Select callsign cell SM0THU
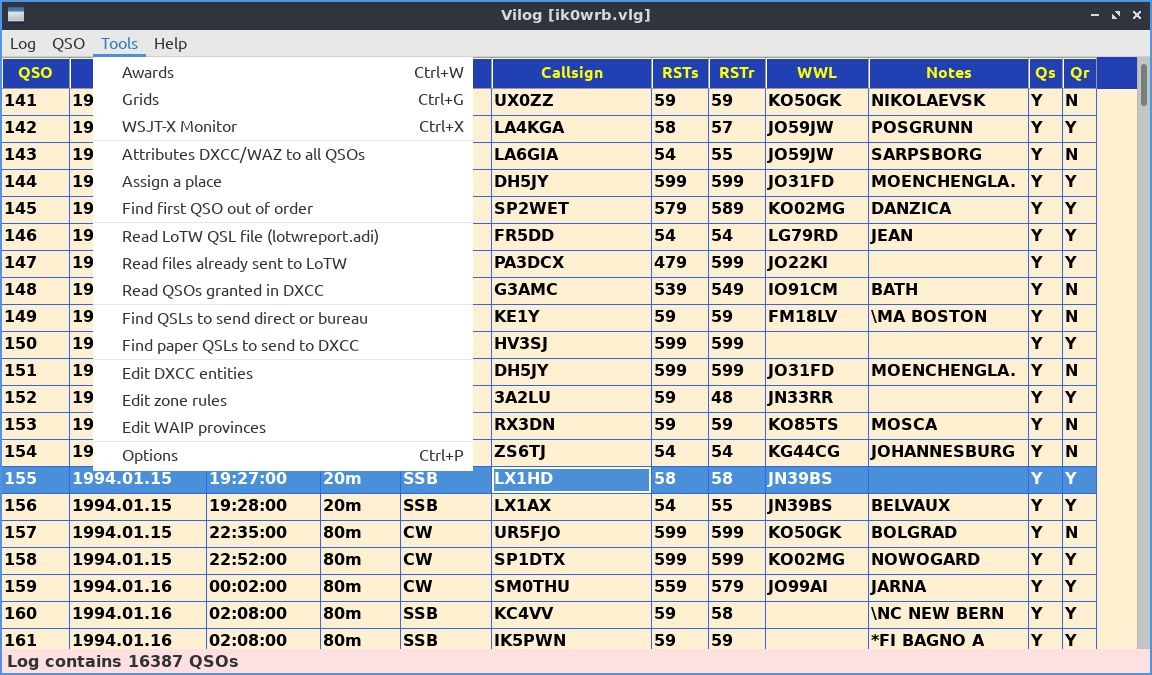 tap(572, 587)
